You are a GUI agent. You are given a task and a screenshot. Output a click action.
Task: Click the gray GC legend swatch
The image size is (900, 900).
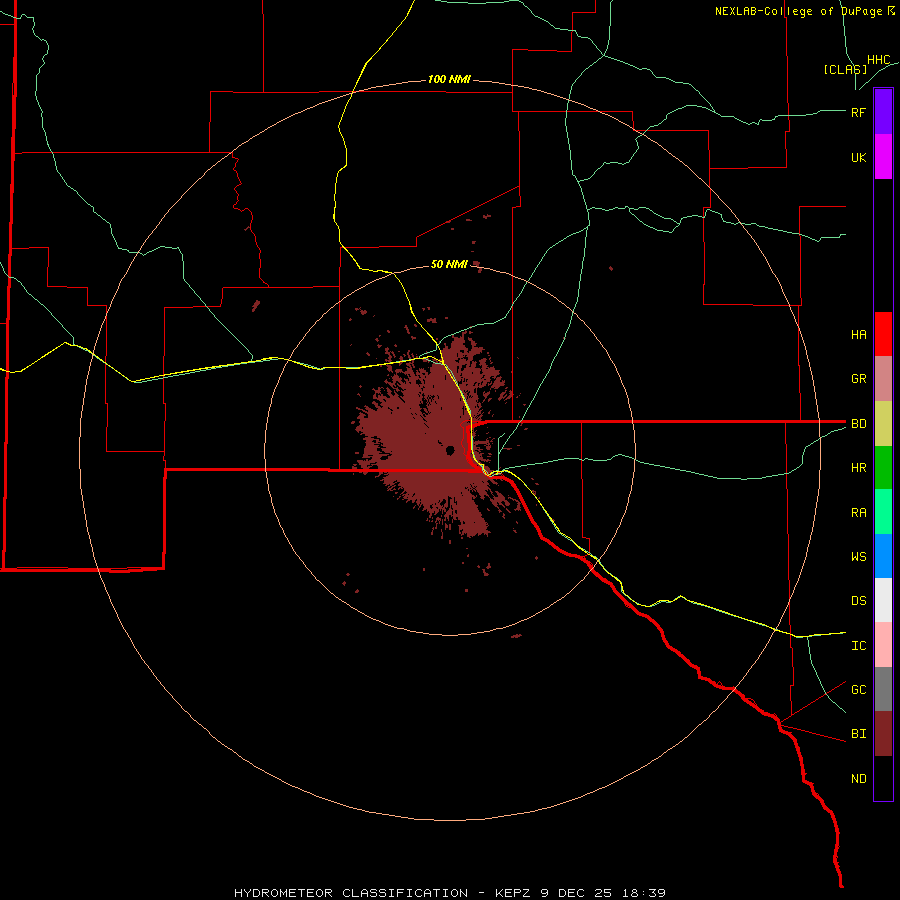(x=883, y=689)
